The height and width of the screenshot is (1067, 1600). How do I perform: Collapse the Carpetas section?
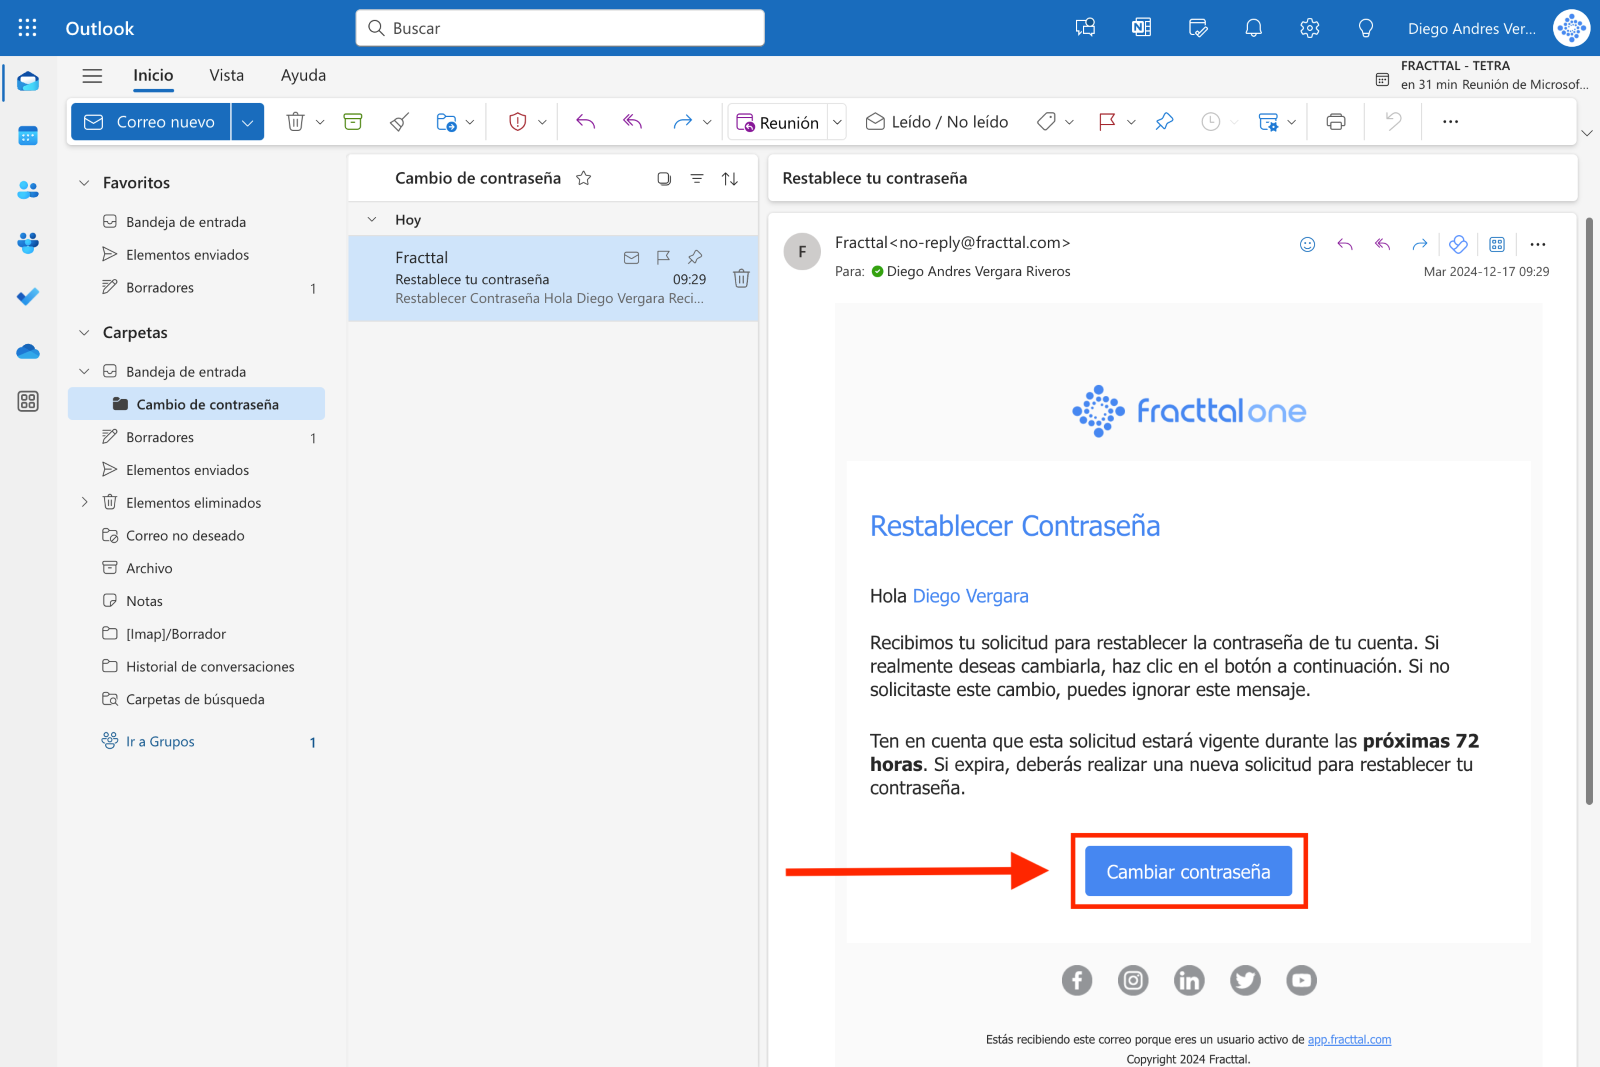(x=84, y=333)
